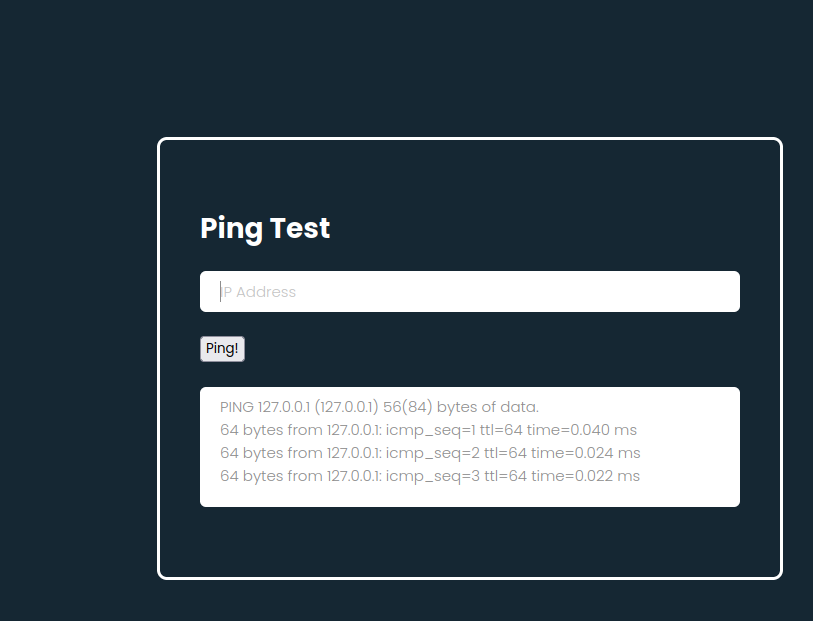Click the time=0.022 ms value
The image size is (813, 621).
coord(585,476)
